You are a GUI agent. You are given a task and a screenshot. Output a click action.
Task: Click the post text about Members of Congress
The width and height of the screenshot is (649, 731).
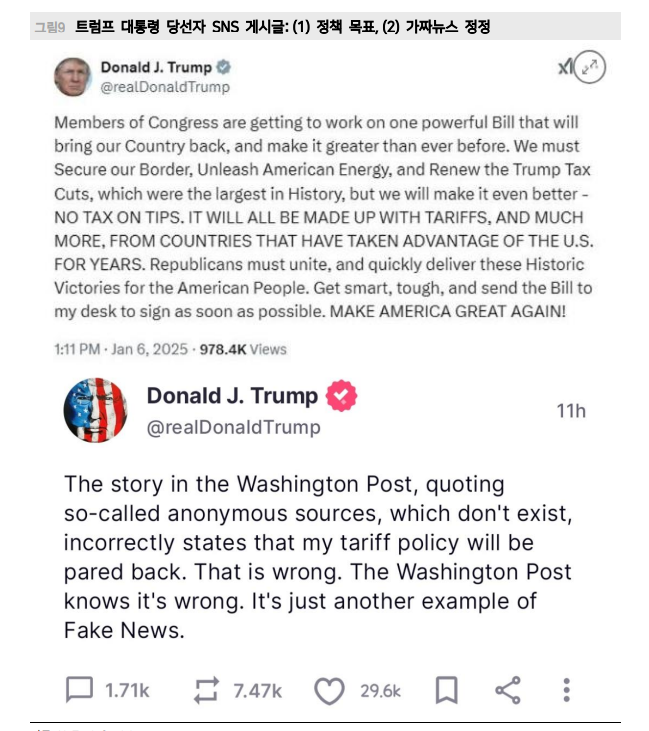click(x=322, y=216)
